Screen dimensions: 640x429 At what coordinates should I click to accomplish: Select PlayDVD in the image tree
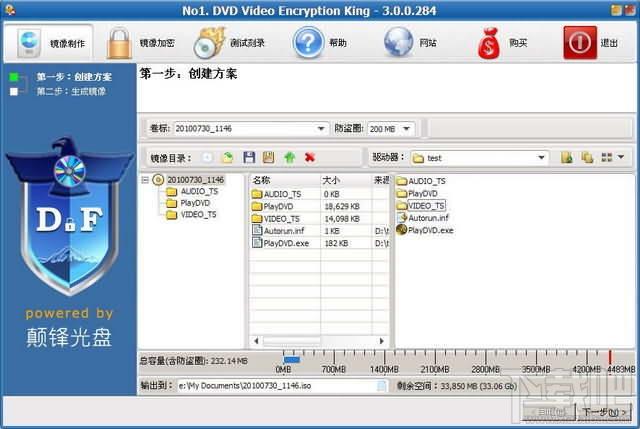195,203
